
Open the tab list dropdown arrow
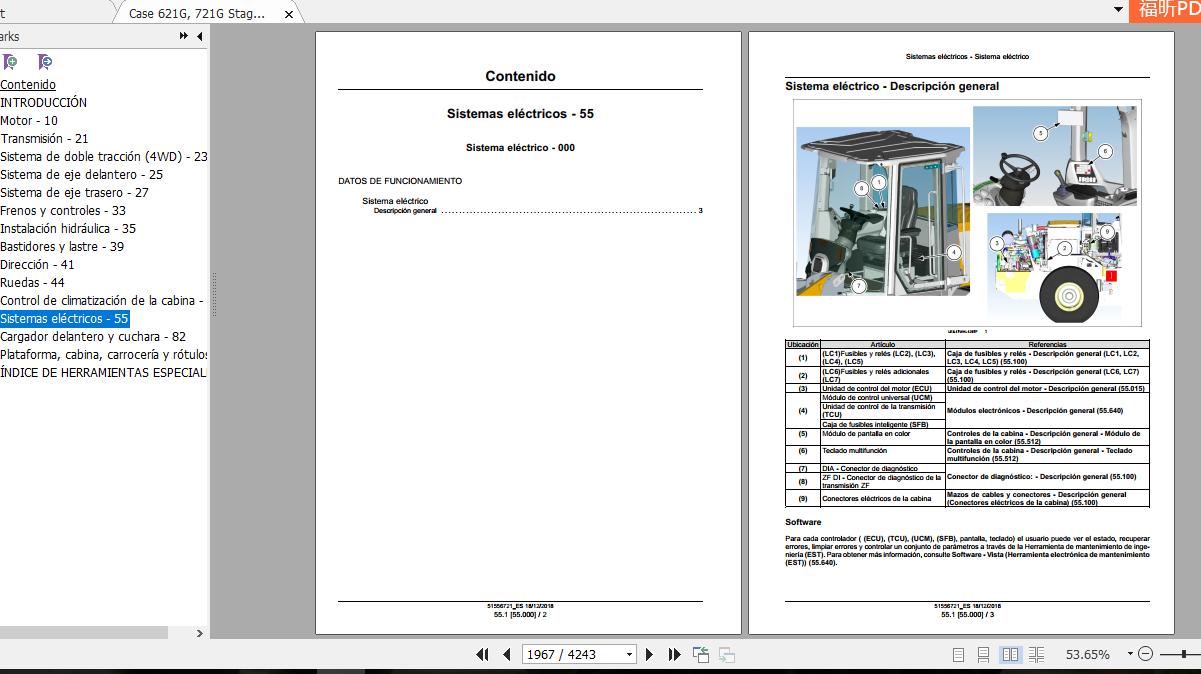[x=1119, y=9]
